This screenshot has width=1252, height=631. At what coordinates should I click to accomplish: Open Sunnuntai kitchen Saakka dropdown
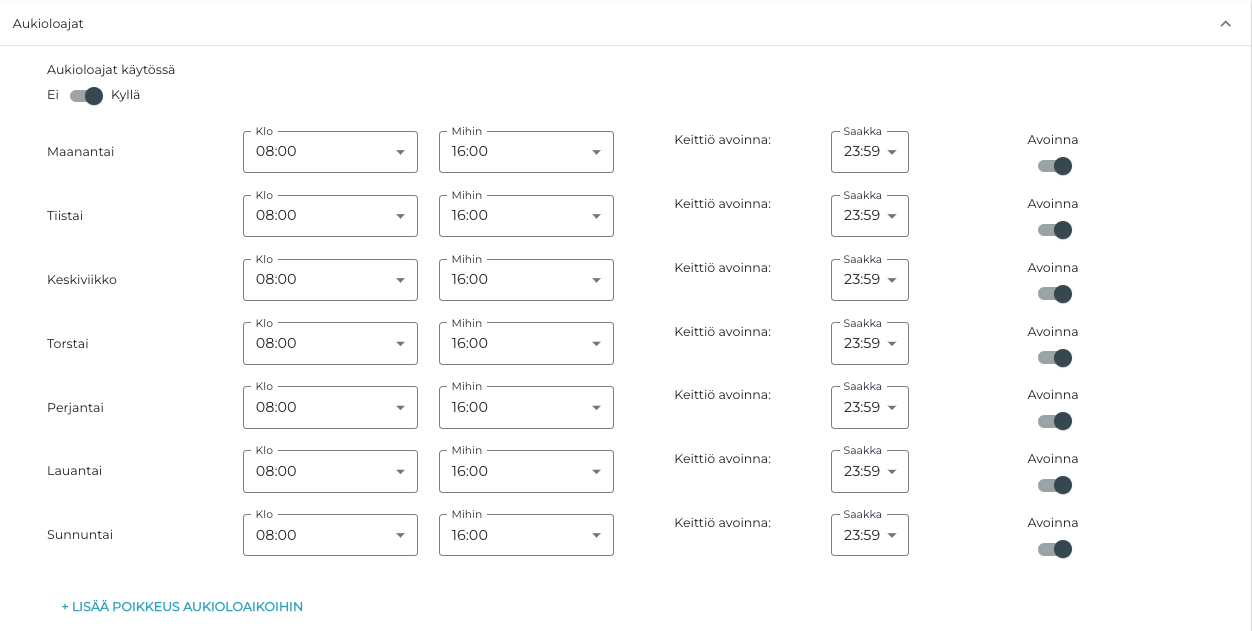(x=869, y=535)
